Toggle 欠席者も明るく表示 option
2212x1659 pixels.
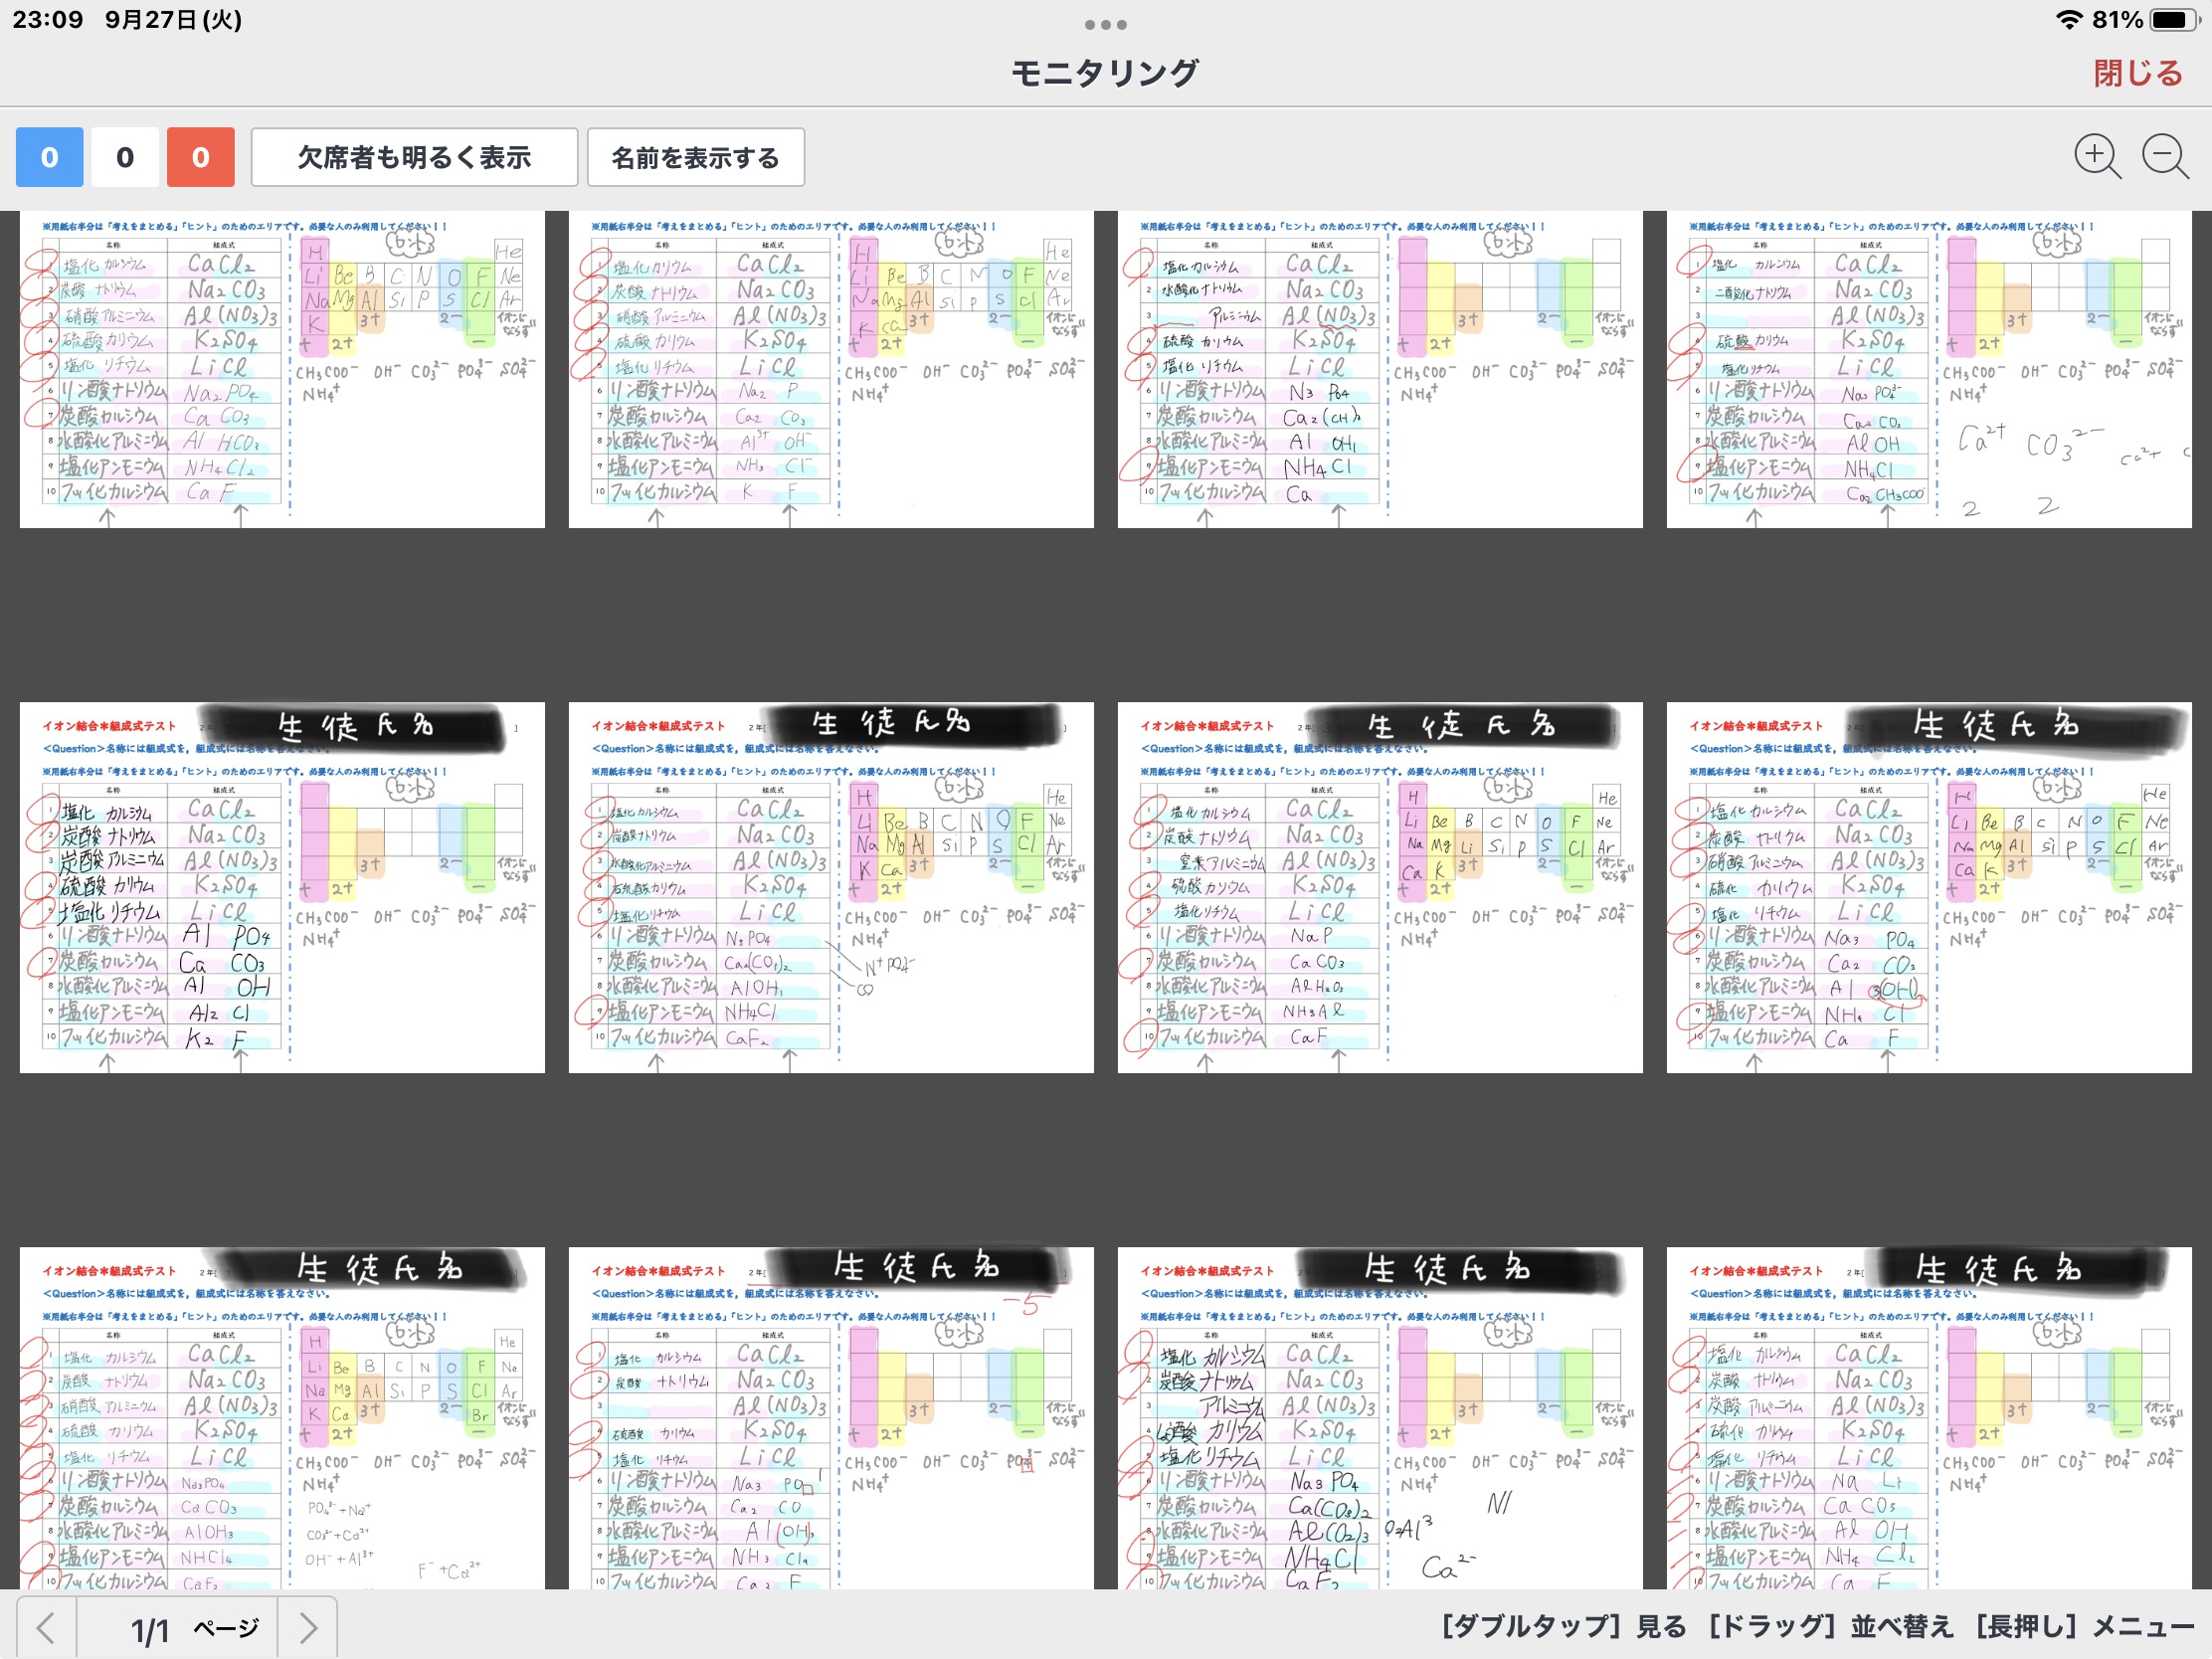point(414,157)
